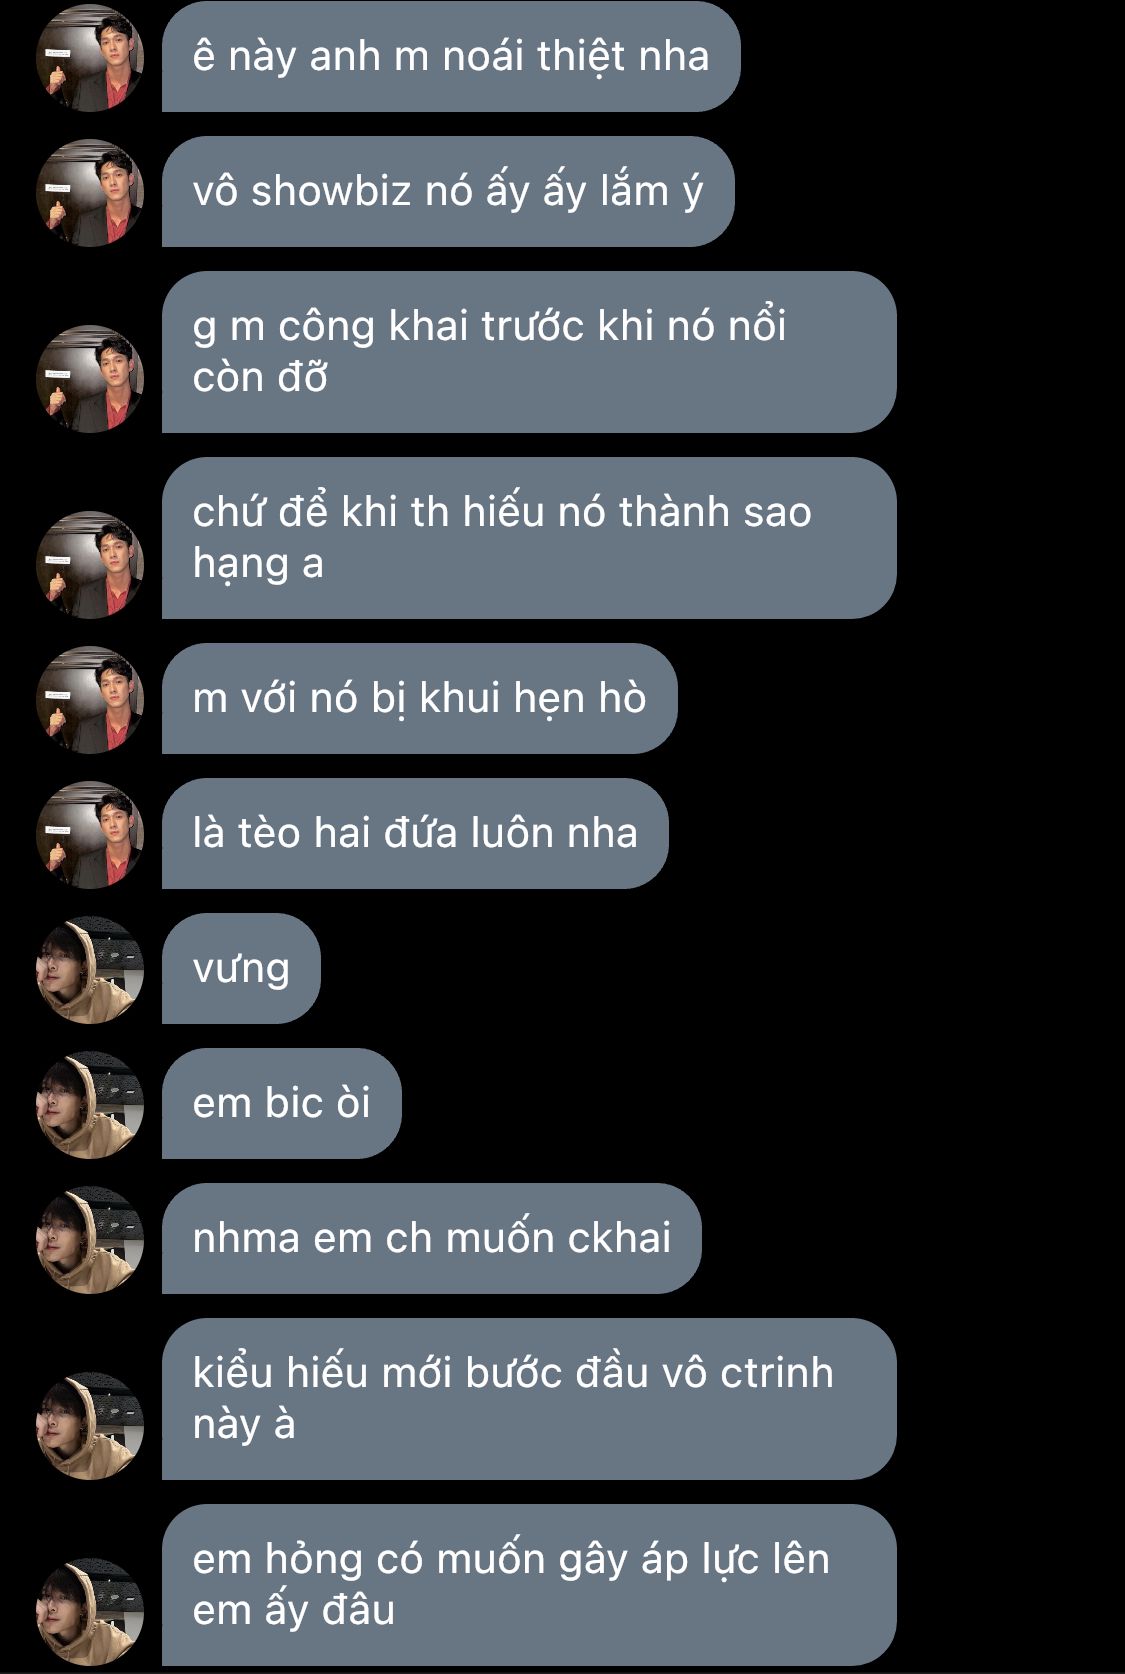Select message "g m công khai trước khi nó nổi còn đỡ"
Image resolution: width=1125 pixels, height=1674 pixels.
pos(529,352)
